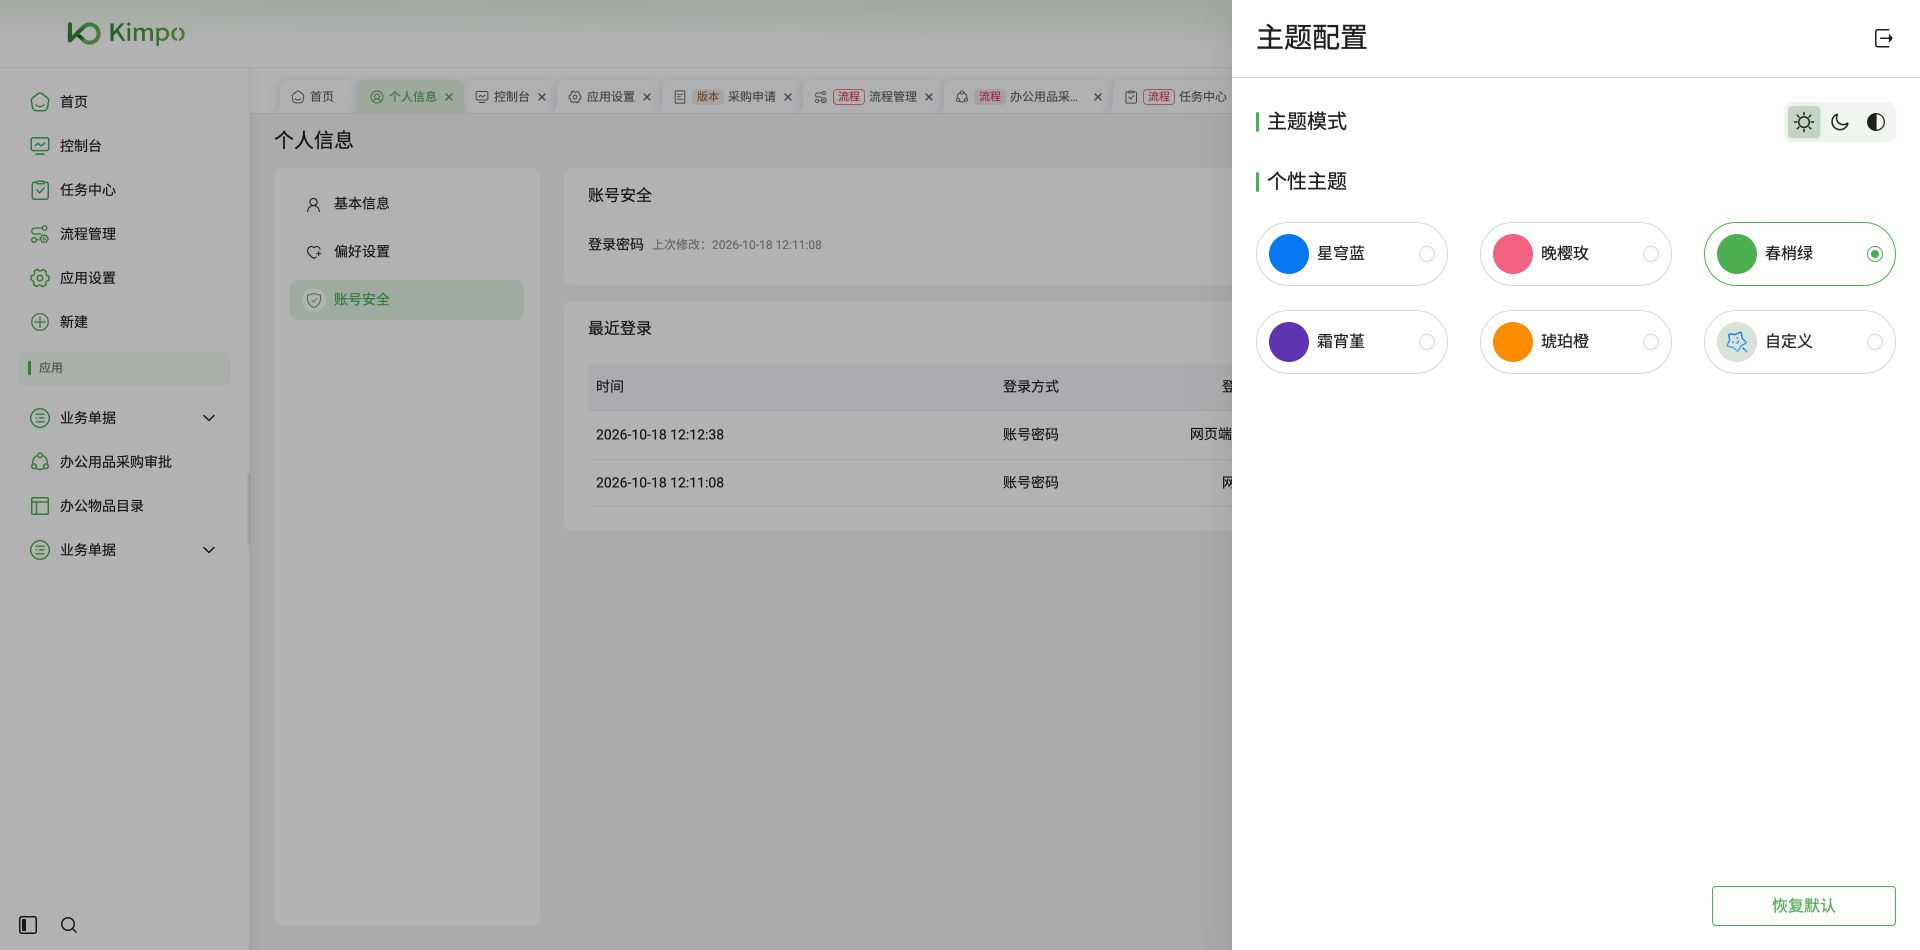The height and width of the screenshot is (950, 1920).
Task: Switch to light mode sun icon
Action: pyautogui.click(x=1803, y=122)
